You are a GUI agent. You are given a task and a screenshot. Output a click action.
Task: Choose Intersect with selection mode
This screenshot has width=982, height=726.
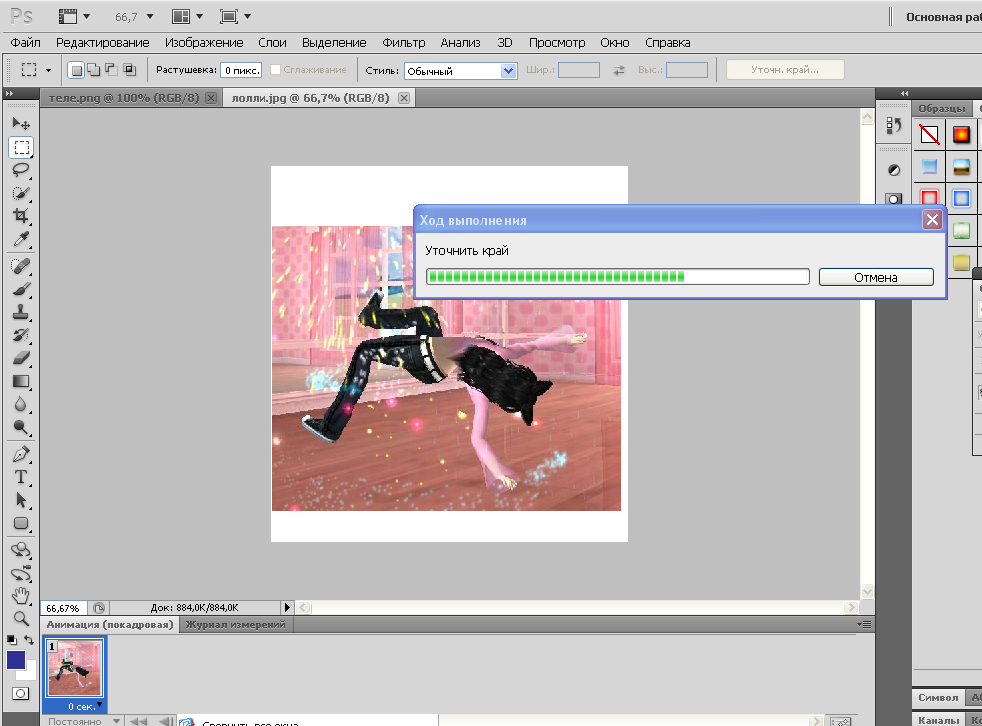click(x=129, y=70)
